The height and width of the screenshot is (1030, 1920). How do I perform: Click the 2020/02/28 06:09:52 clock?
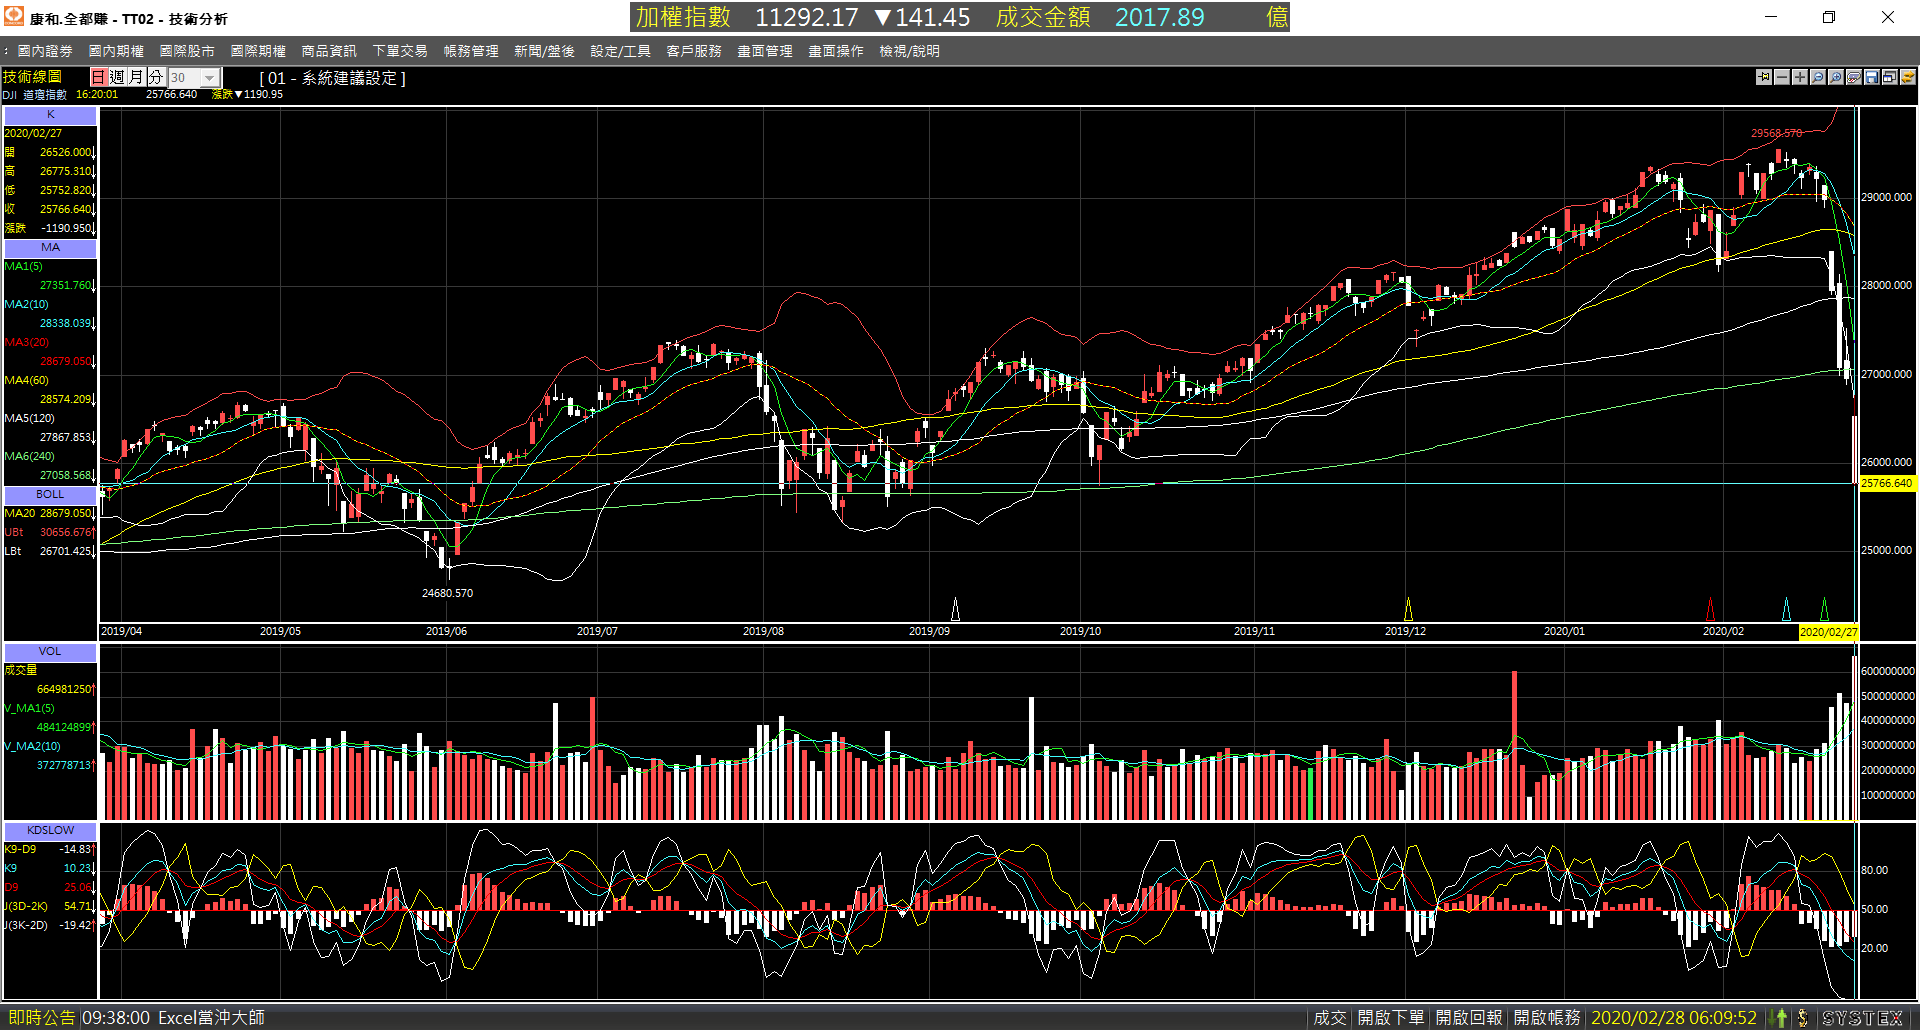(1674, 1017)
